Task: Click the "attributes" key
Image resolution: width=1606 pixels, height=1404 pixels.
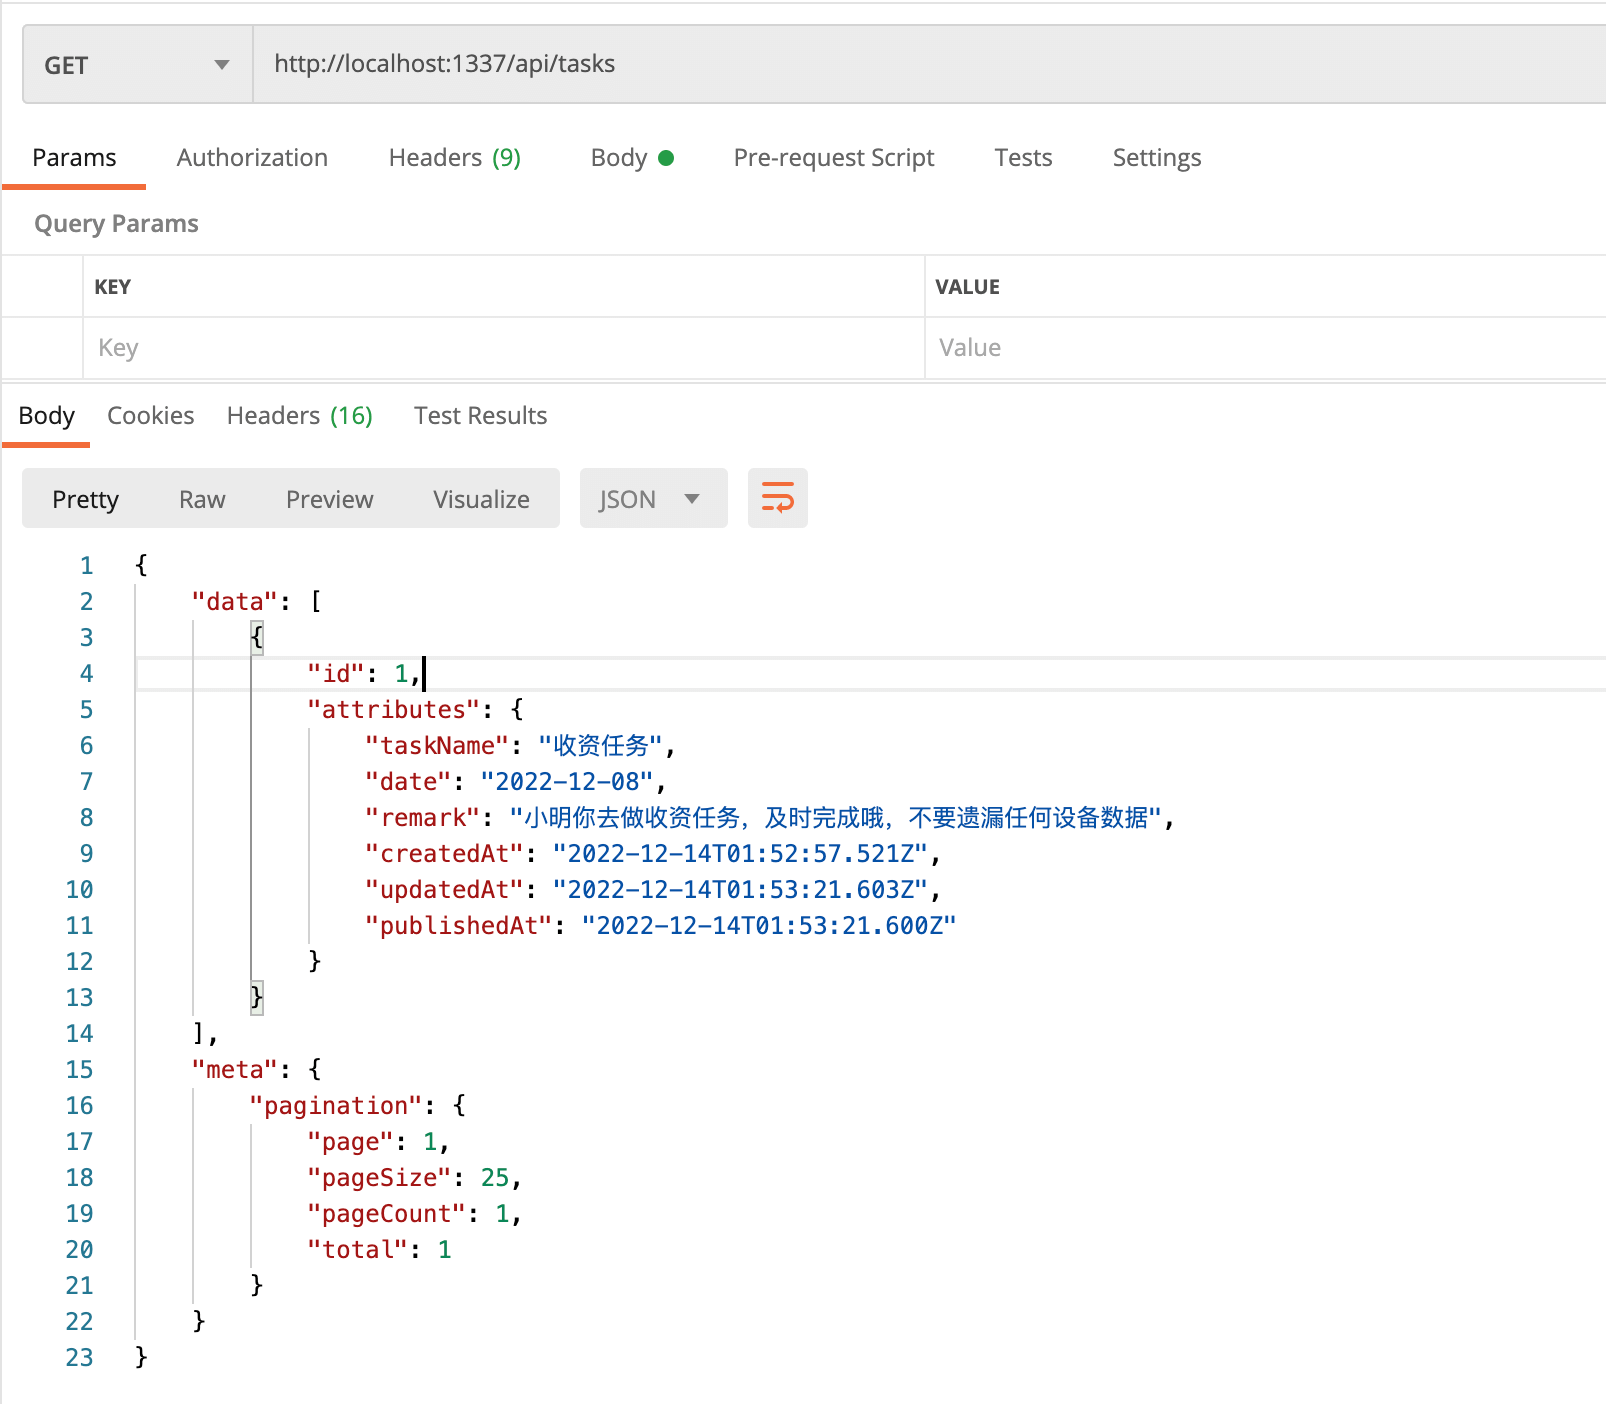Action: [394, 710]
